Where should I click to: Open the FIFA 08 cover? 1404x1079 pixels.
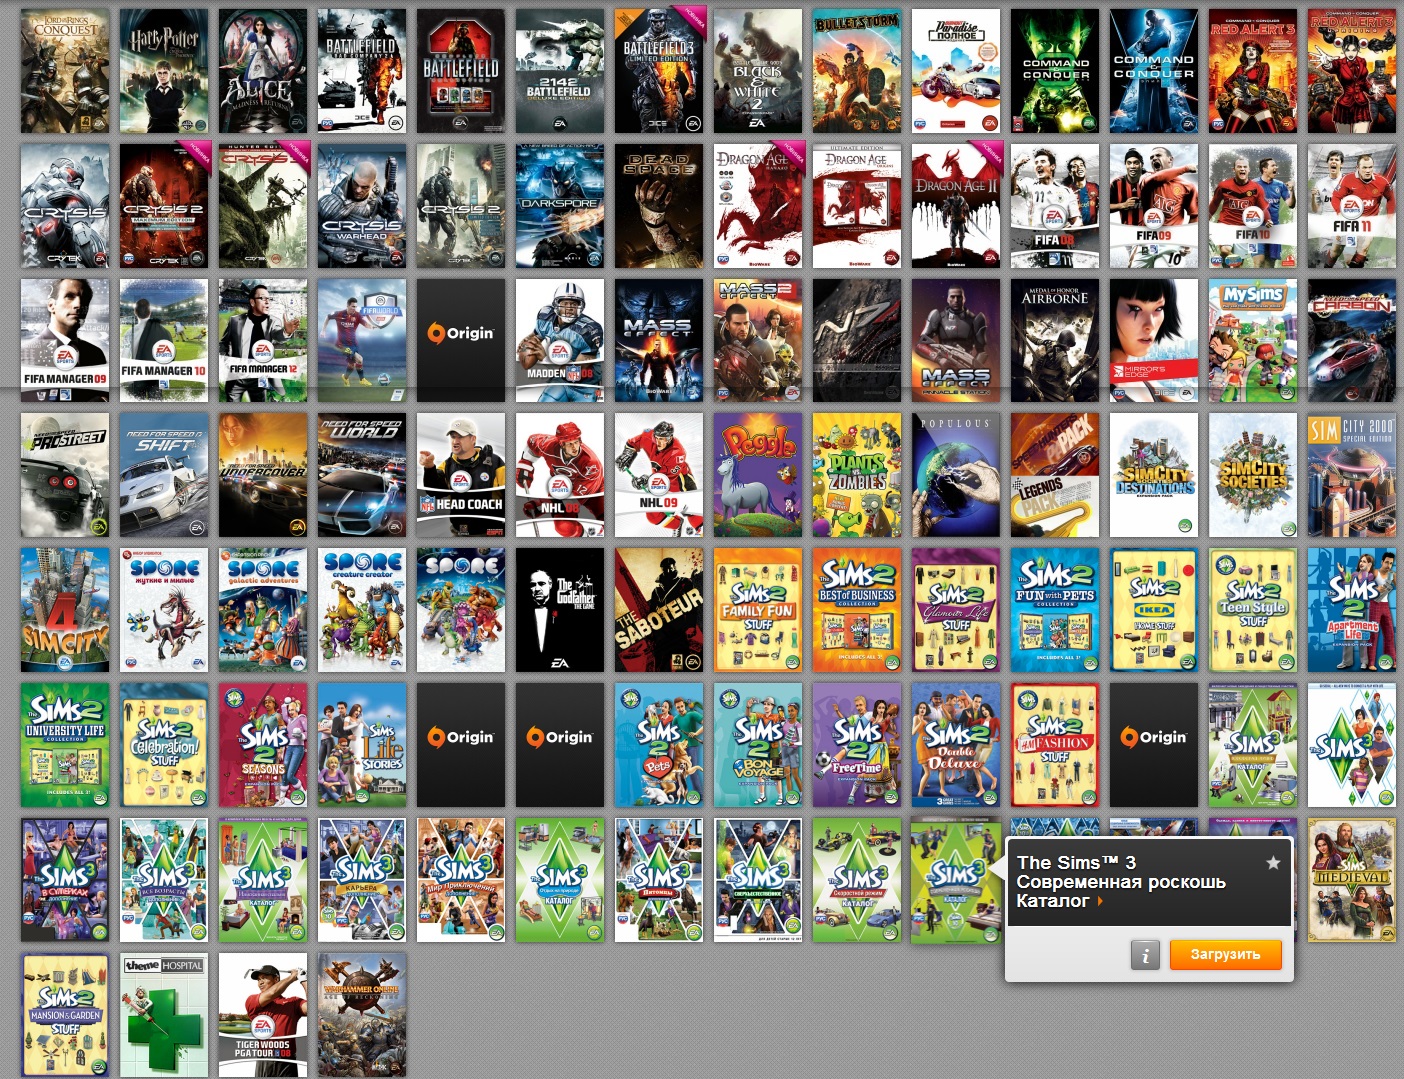[x=1055, y=206]
